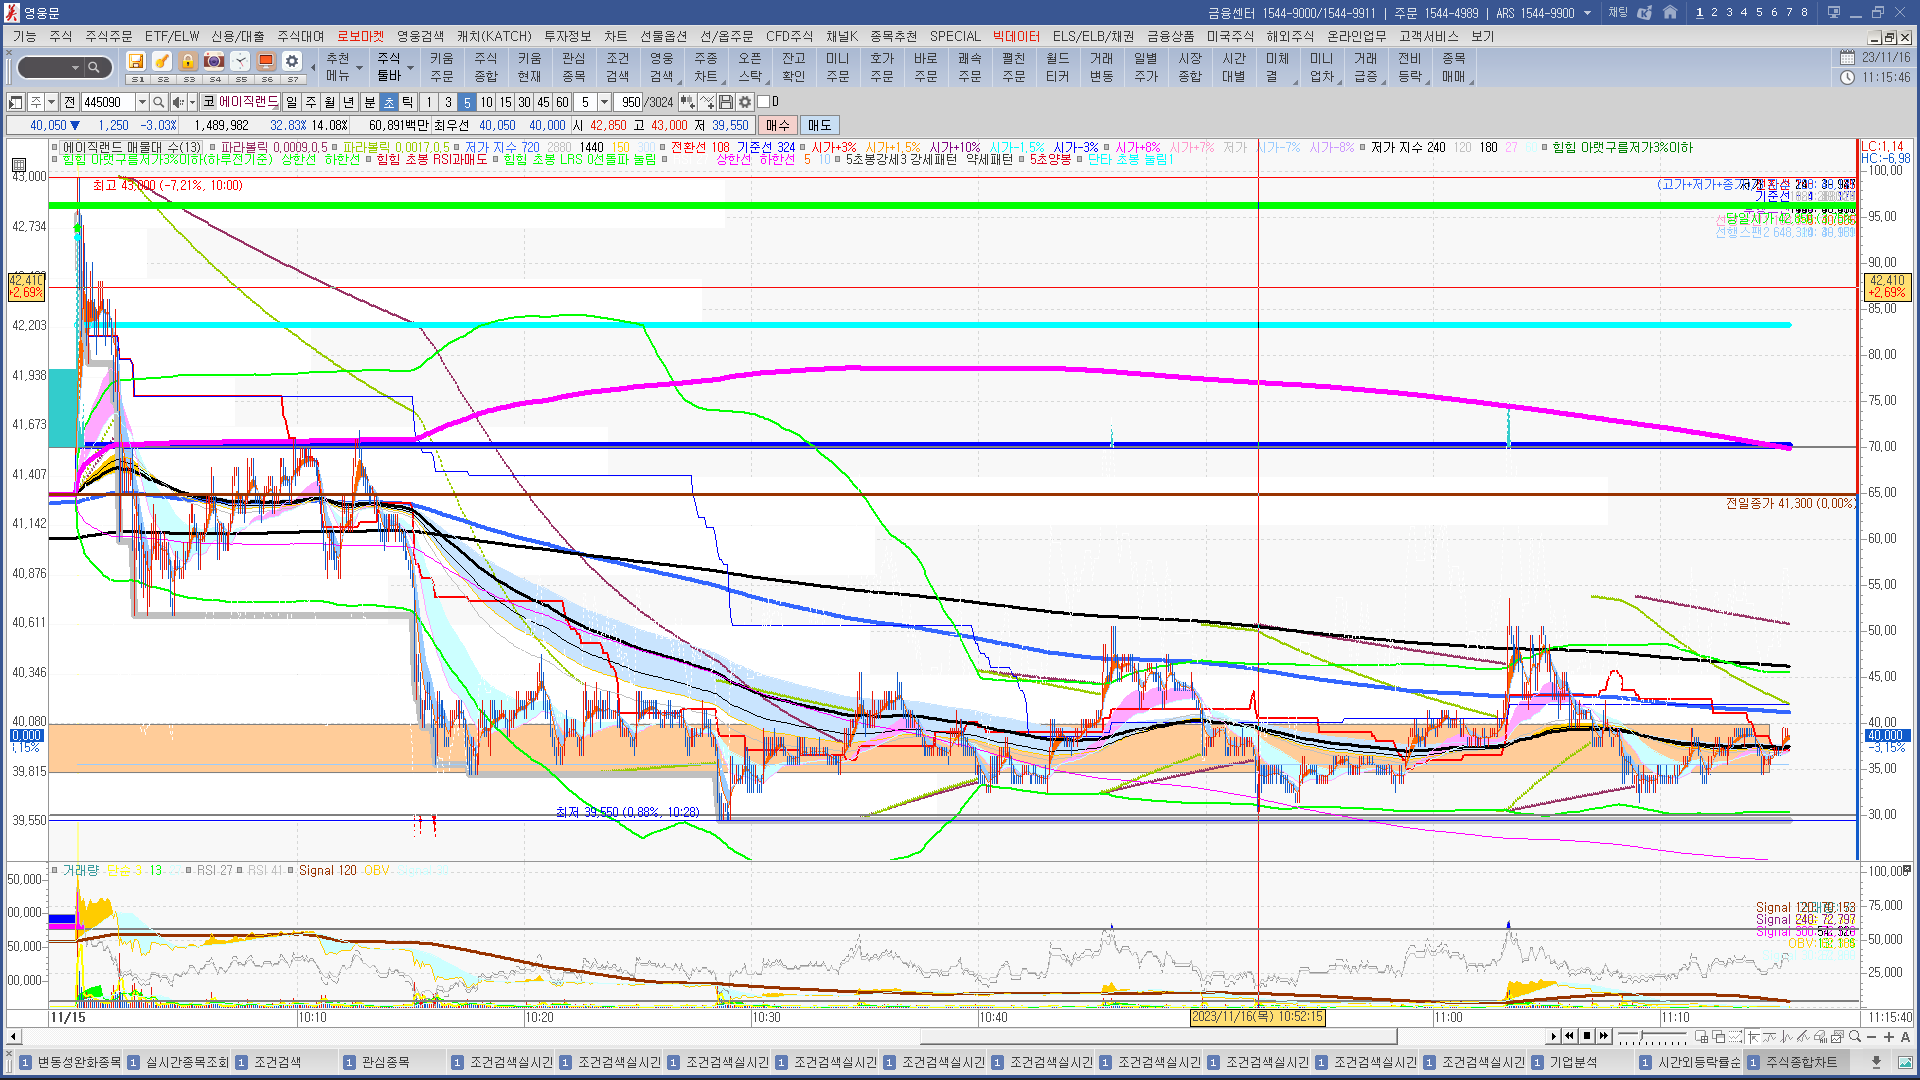Select the 초 (seconds) chart period
1920x1080 pixels.
point(389,102)
